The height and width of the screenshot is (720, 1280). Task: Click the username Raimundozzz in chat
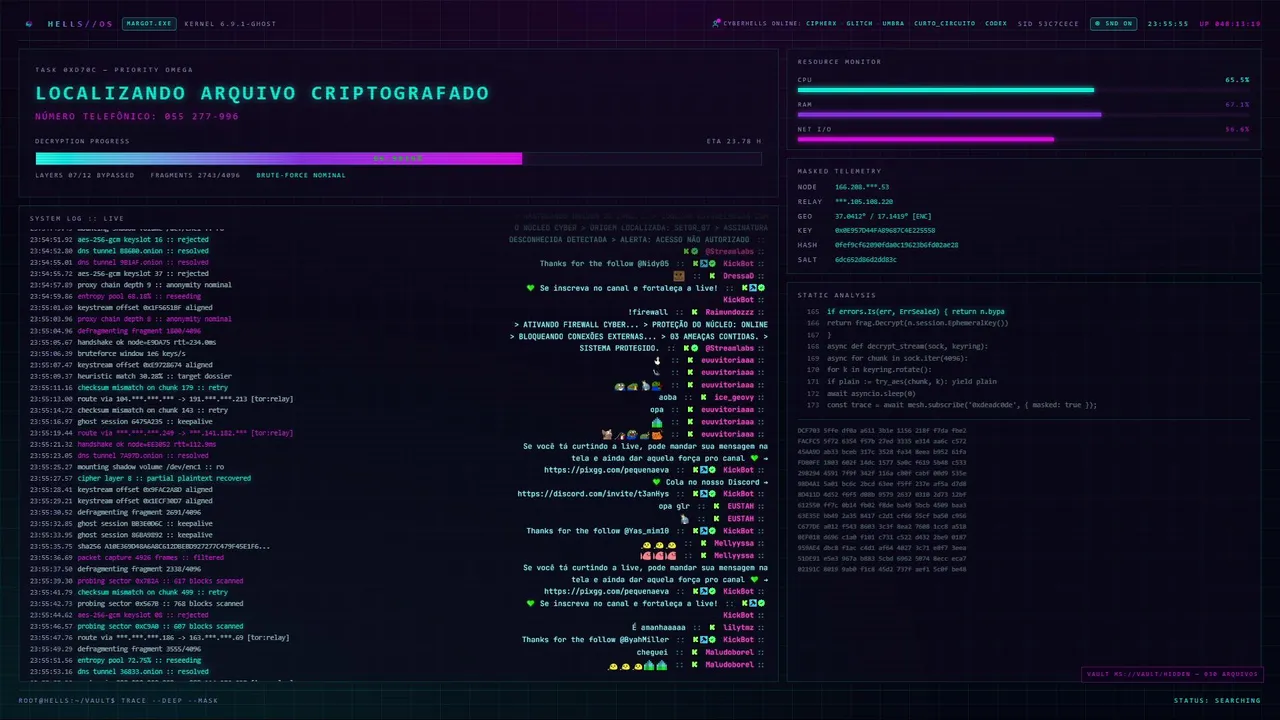click(x=729, y=312)
